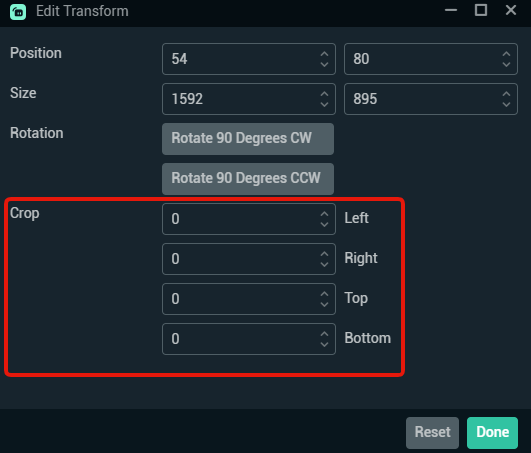Click the Rotation label text

(x=37, y=133)
